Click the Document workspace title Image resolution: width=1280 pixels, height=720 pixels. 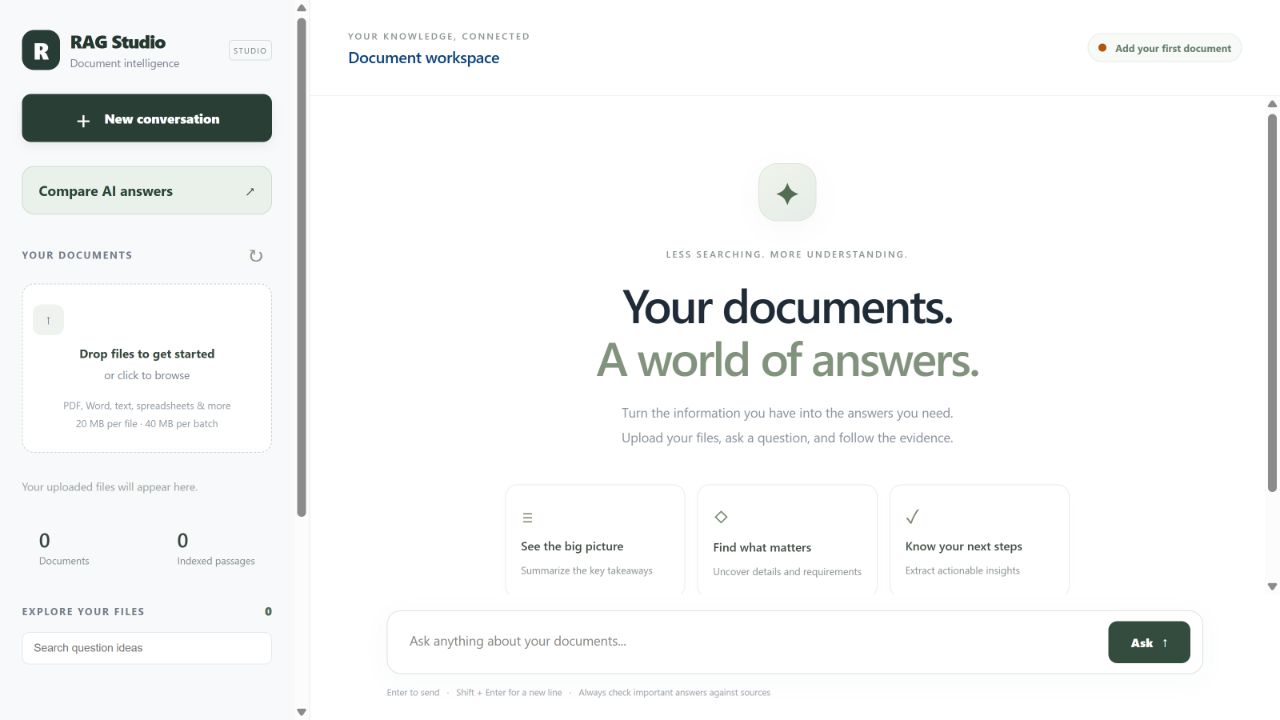[424, 58]
